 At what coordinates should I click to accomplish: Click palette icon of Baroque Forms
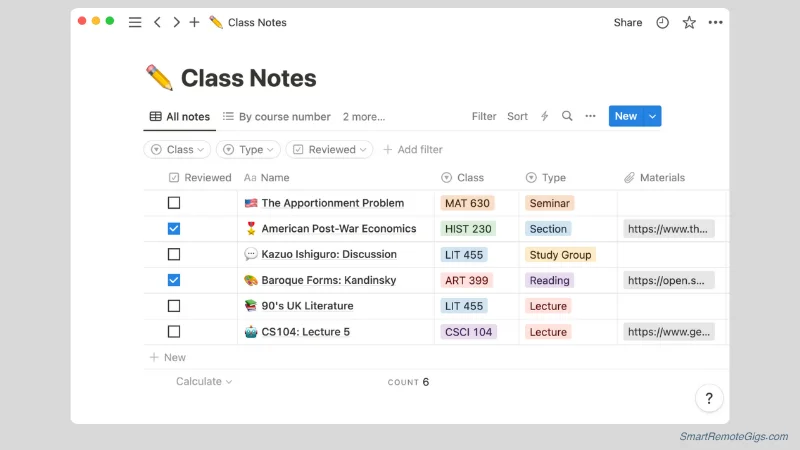251,280
